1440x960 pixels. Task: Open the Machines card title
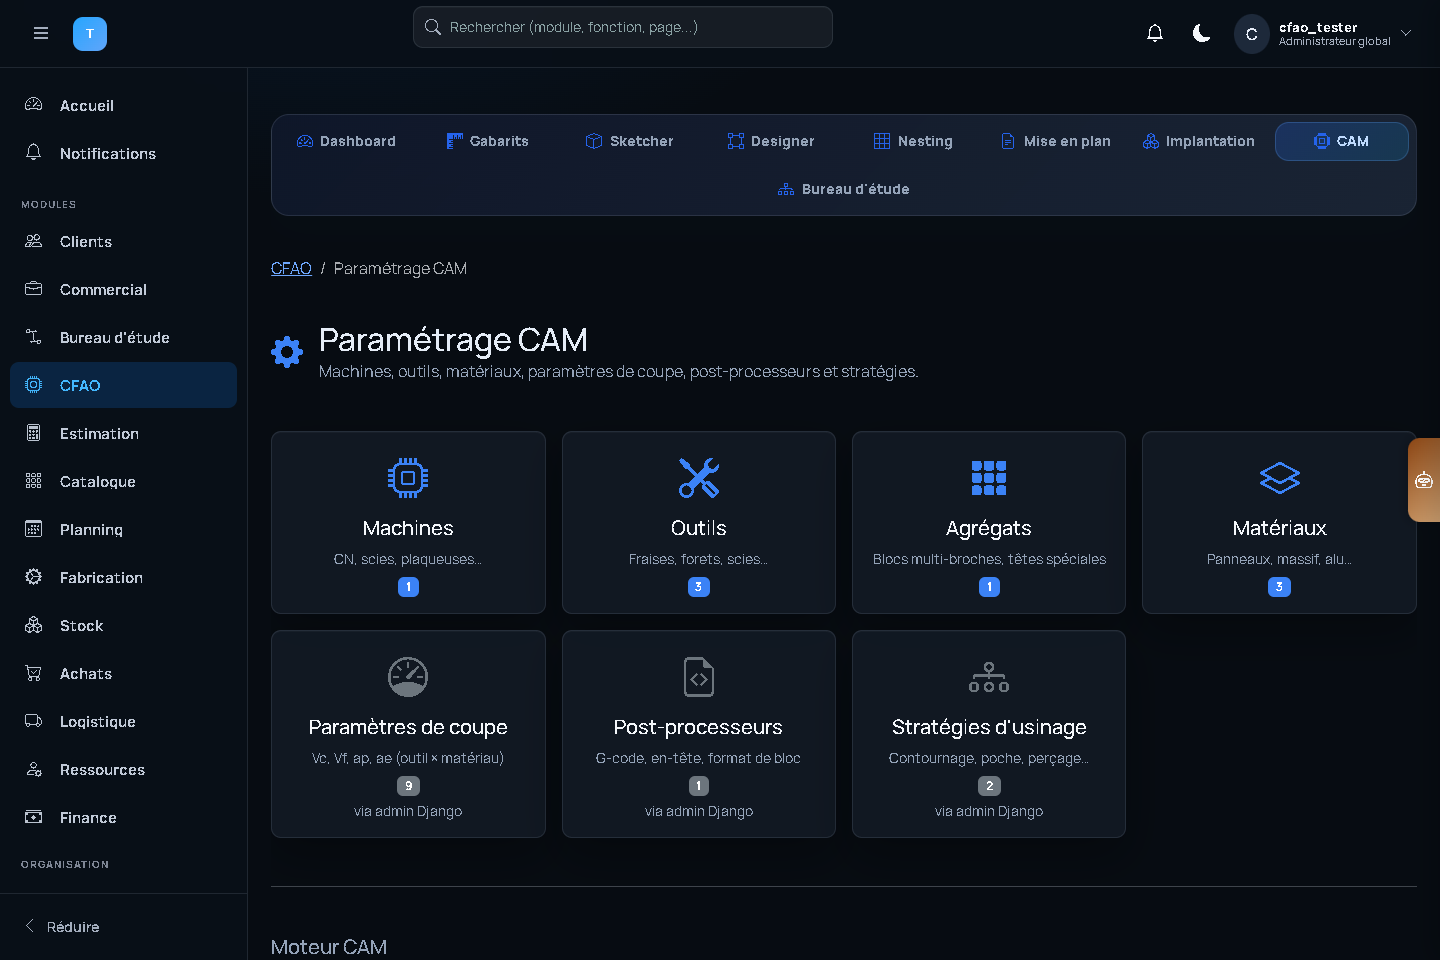coord(408,528)
